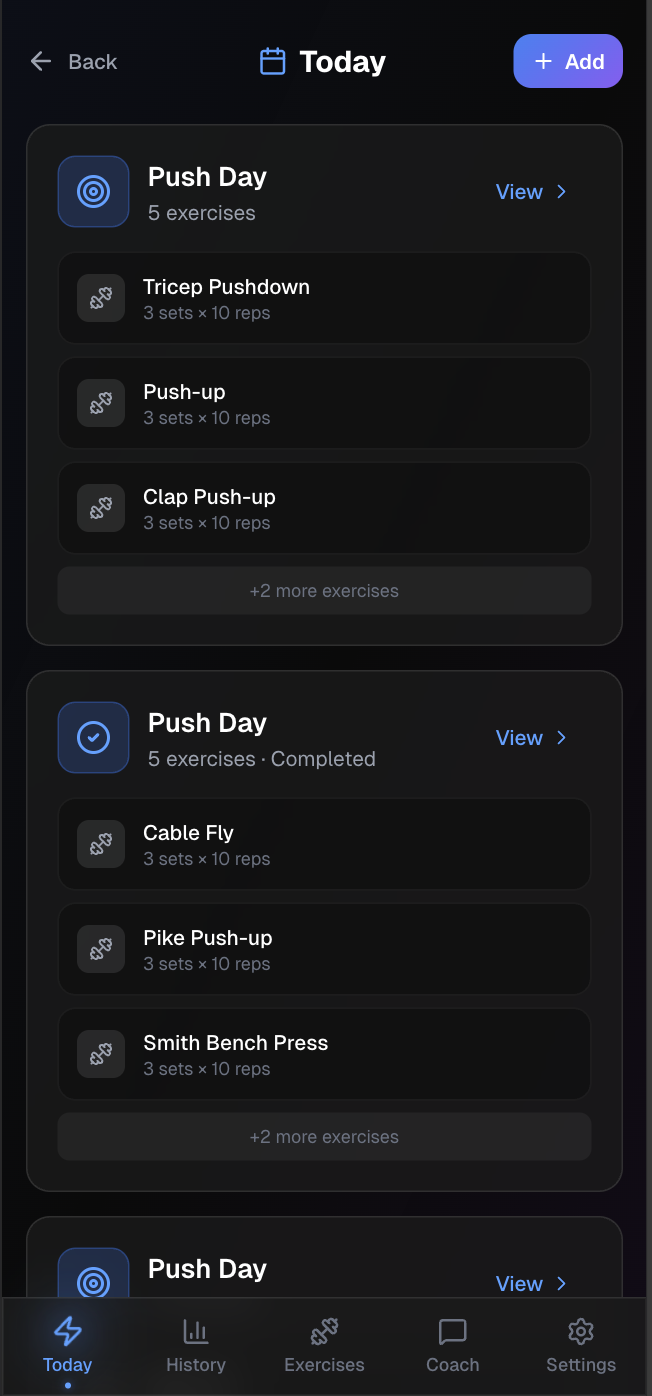The height and width of the screenshot is (1396, 652).
Task: Click the dumbbell icon next to Cable Fly
Action: (101, 844)
